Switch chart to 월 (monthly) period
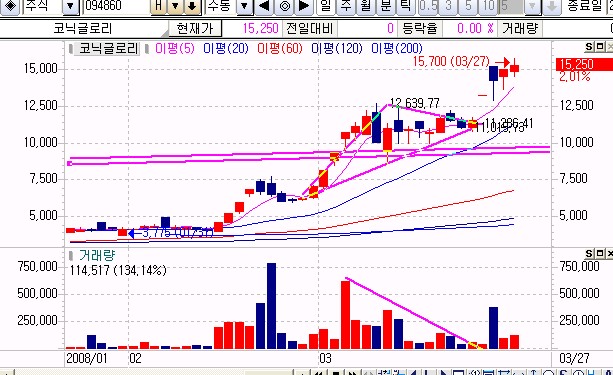 (366, 6)
